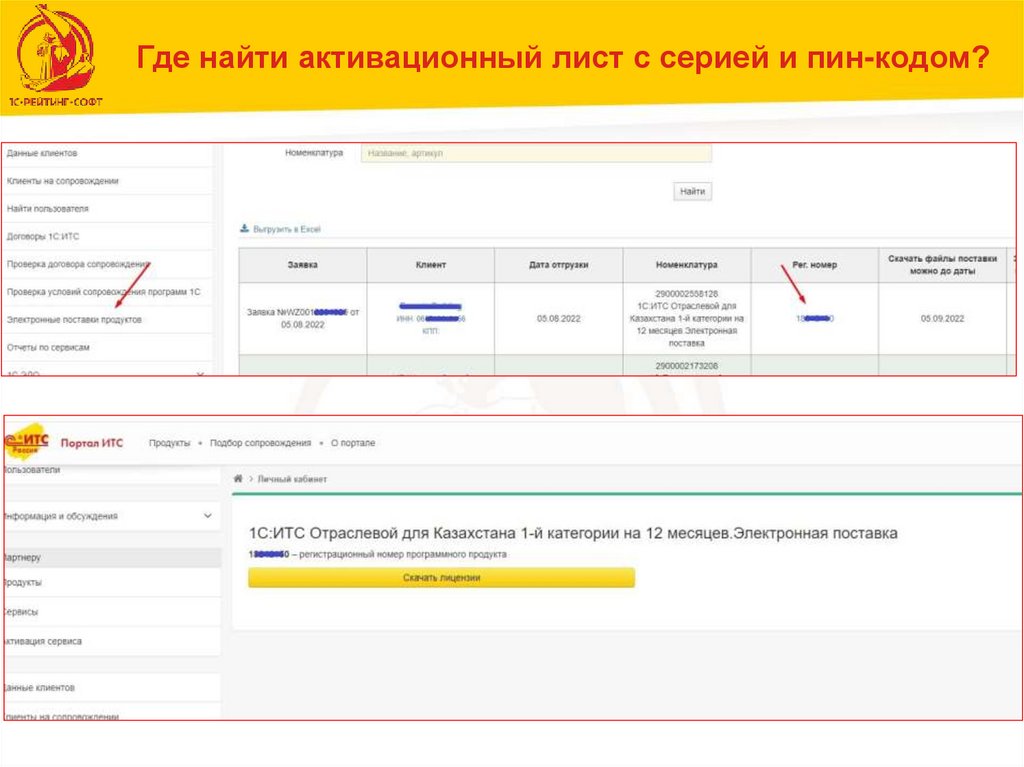
Task: Click the Скачать лицензии button
Action: 441,578
